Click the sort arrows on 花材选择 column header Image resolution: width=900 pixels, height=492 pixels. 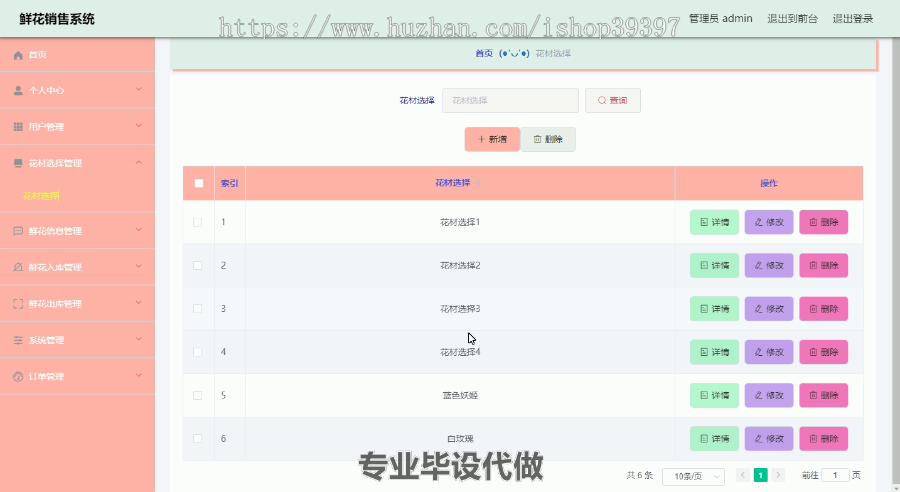click(478, 183)
